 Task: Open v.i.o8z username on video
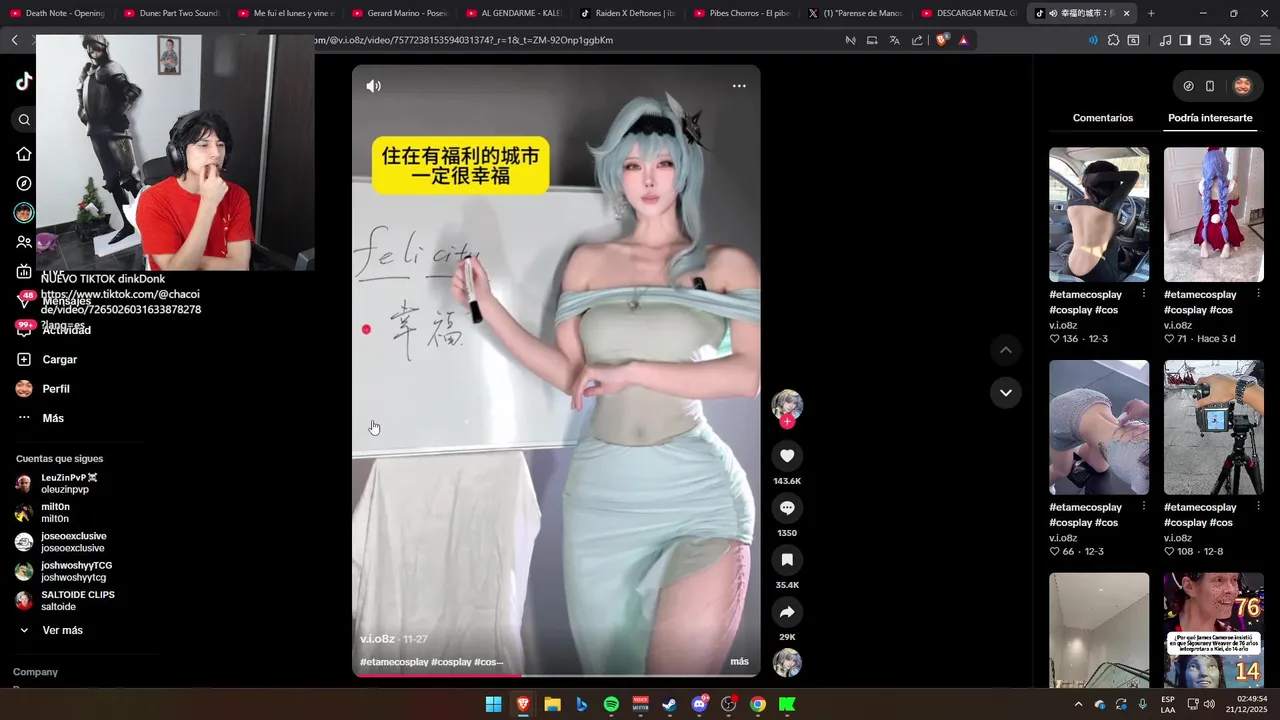pos(378,639)
